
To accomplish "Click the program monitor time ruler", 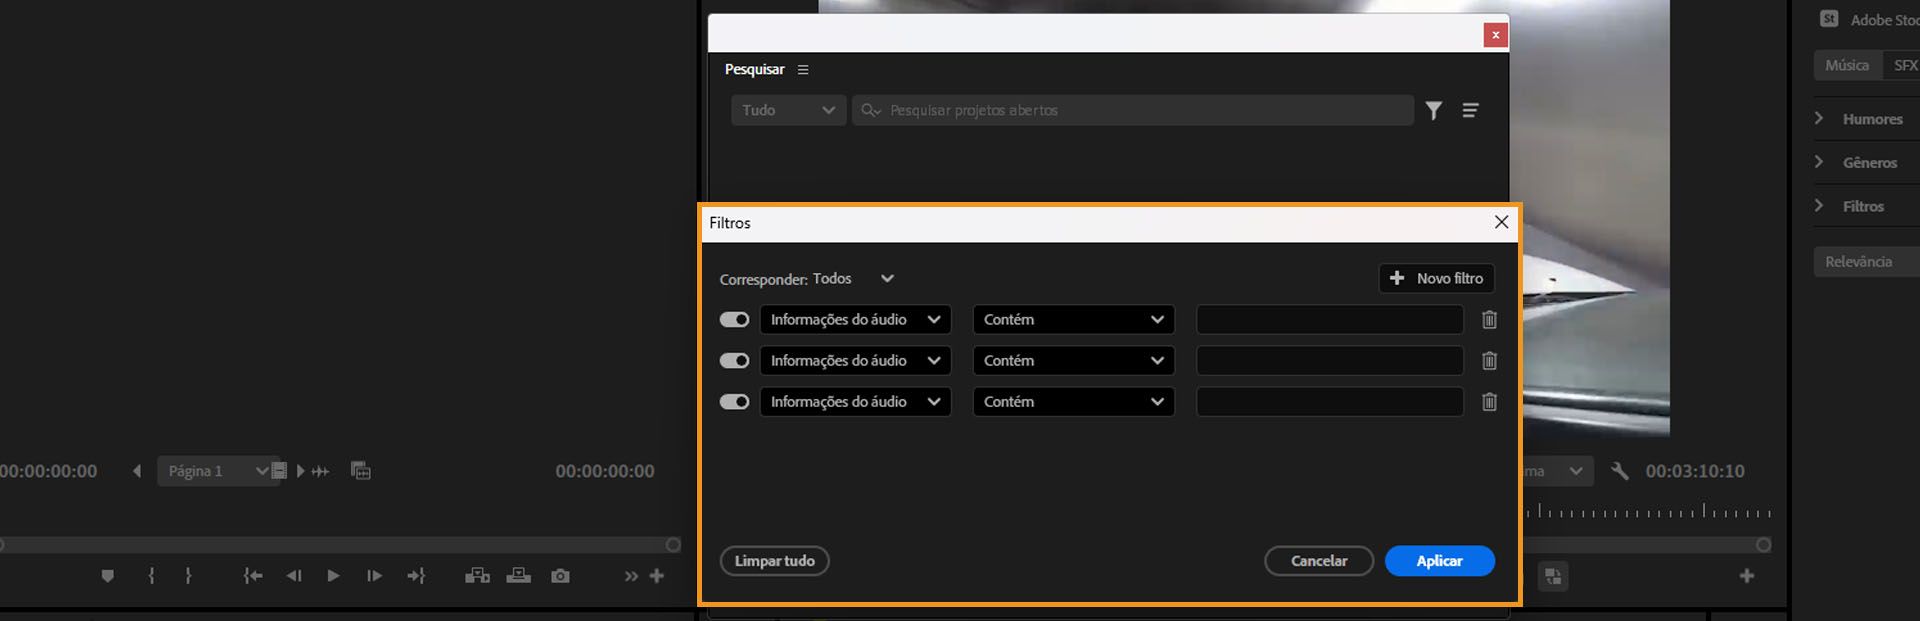I will click(x=1648, y=511).
